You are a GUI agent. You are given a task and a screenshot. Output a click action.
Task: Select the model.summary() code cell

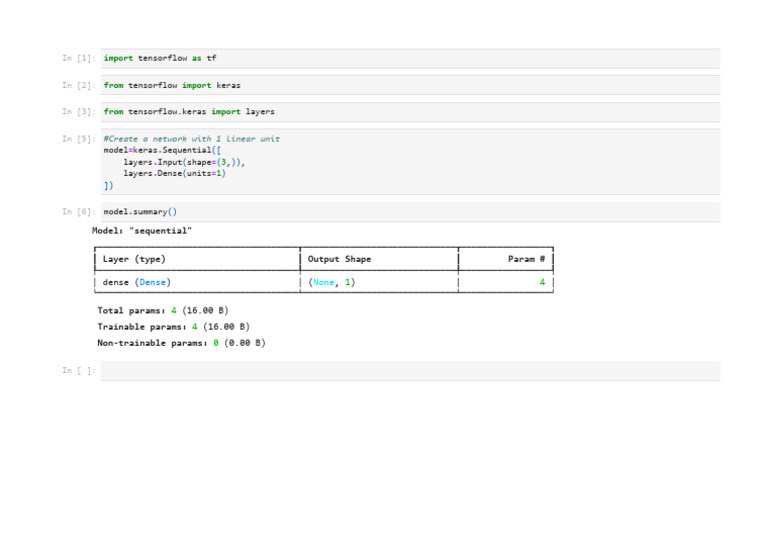tap(410, 212)
